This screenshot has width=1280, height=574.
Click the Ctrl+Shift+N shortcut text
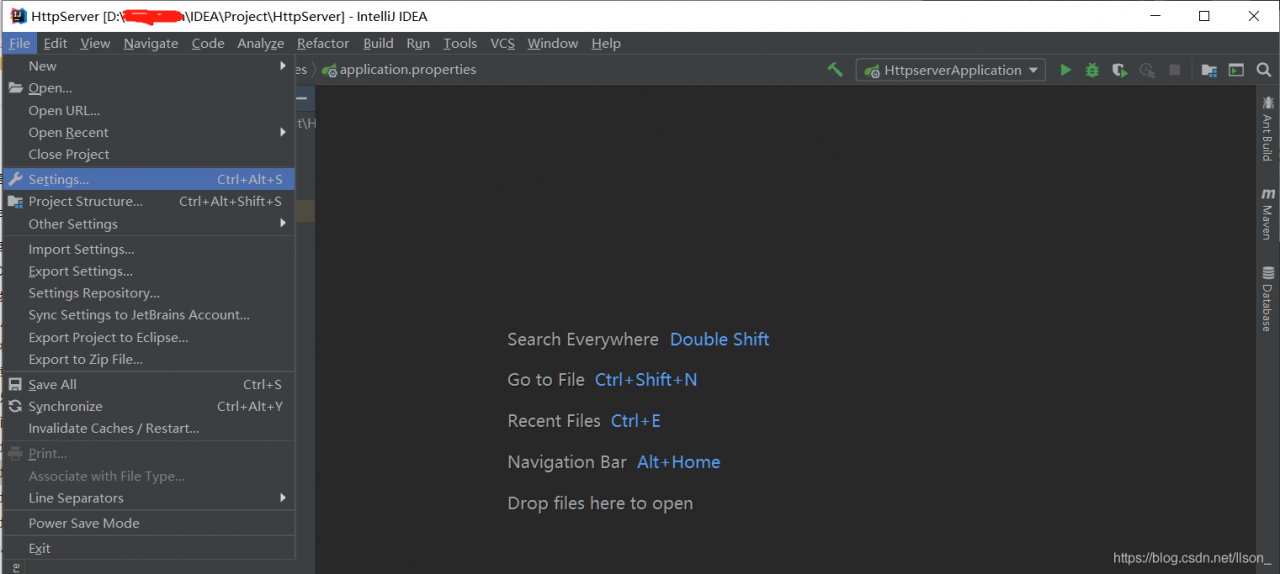(x=646, y=380)
